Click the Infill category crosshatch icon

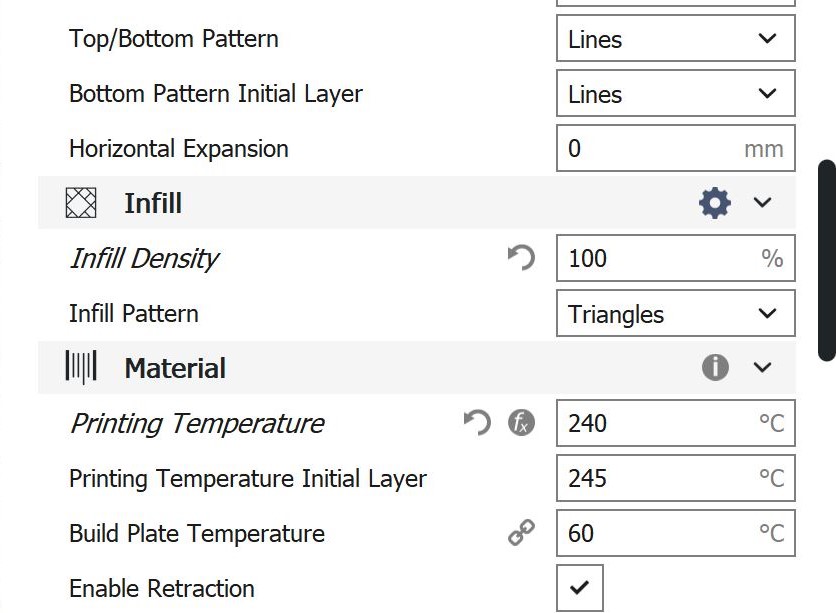tap(81, 204)
